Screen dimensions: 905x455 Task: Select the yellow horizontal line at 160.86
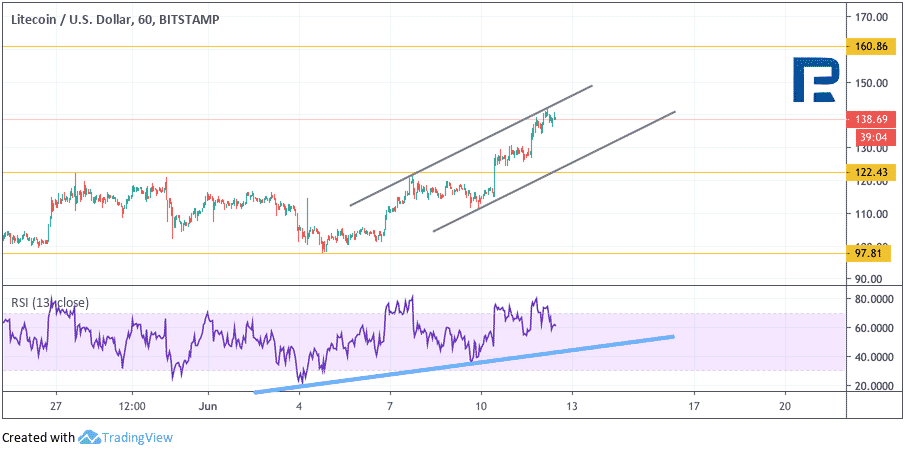424,46
